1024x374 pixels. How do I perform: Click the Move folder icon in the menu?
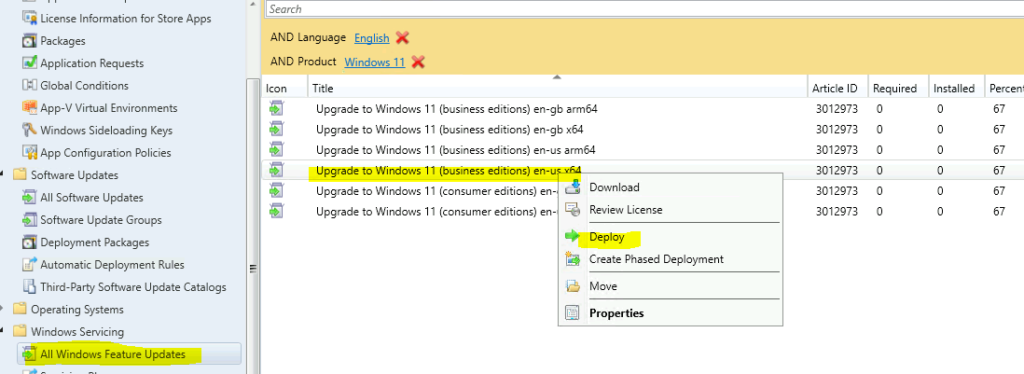(573, 286)
